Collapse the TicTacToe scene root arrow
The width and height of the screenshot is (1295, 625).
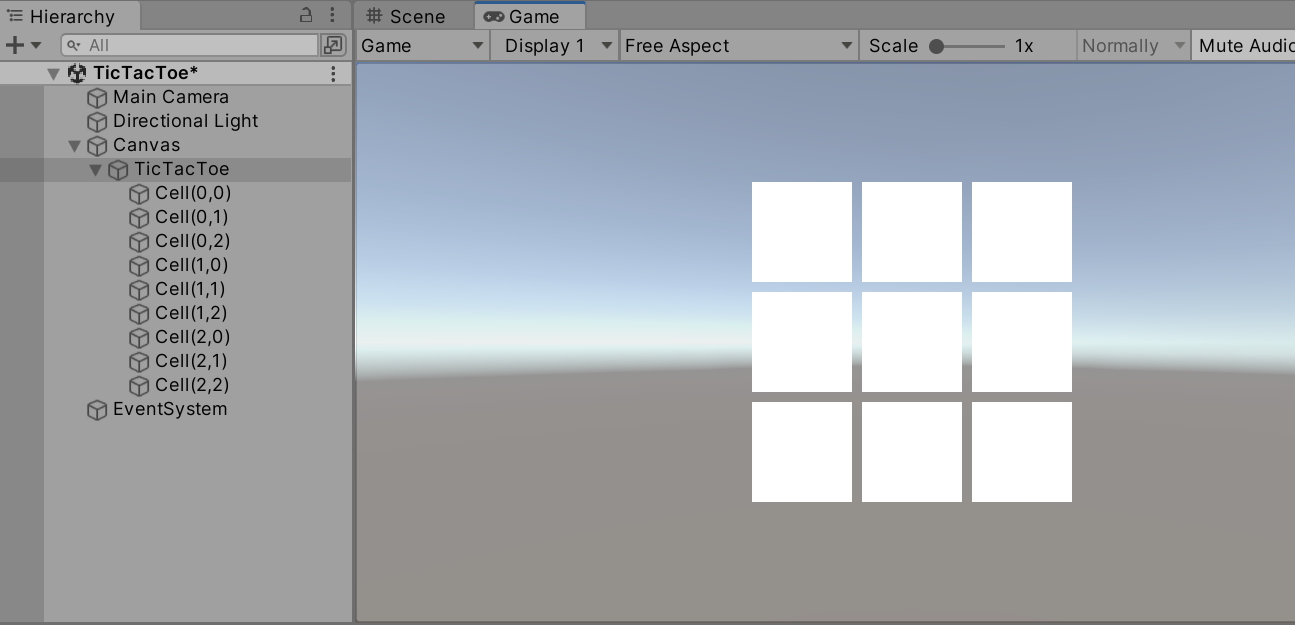(x=54, y=74)
